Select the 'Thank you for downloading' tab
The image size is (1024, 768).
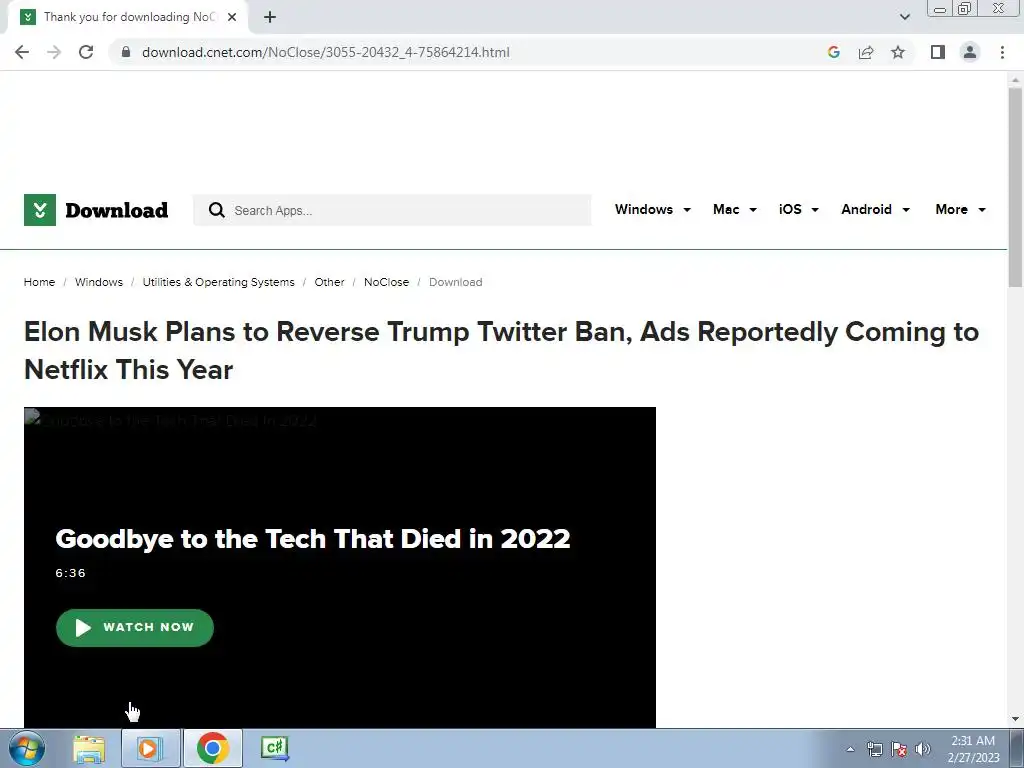coord(128,17)
